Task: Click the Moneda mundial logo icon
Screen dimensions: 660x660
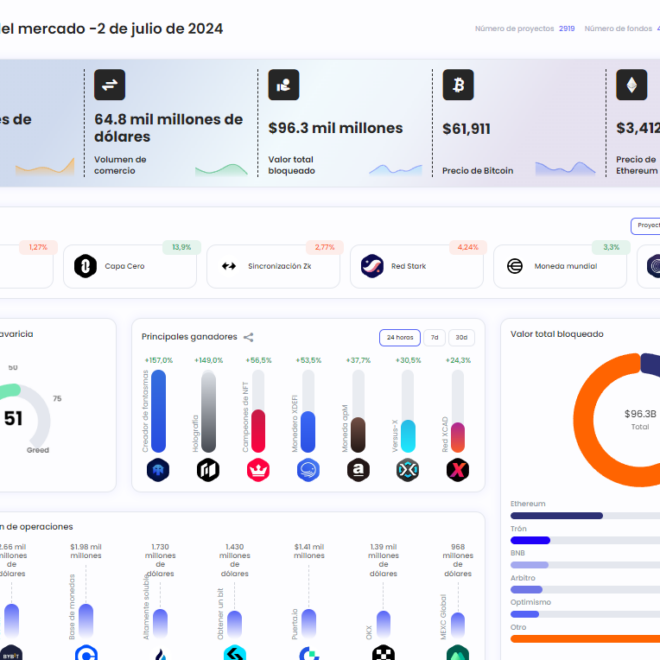Action: [515, 266]
